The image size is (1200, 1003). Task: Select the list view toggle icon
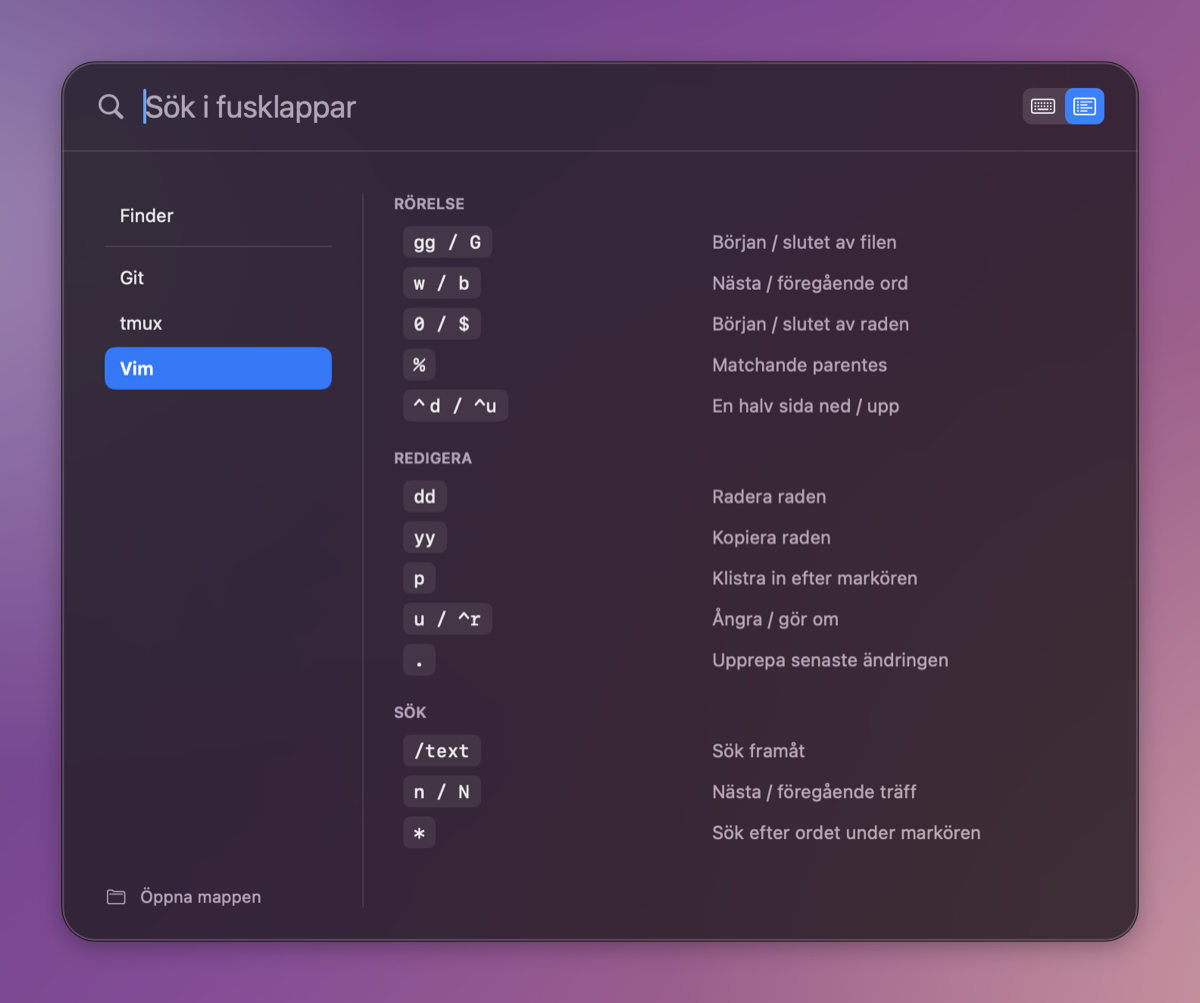pos(1085,106)
